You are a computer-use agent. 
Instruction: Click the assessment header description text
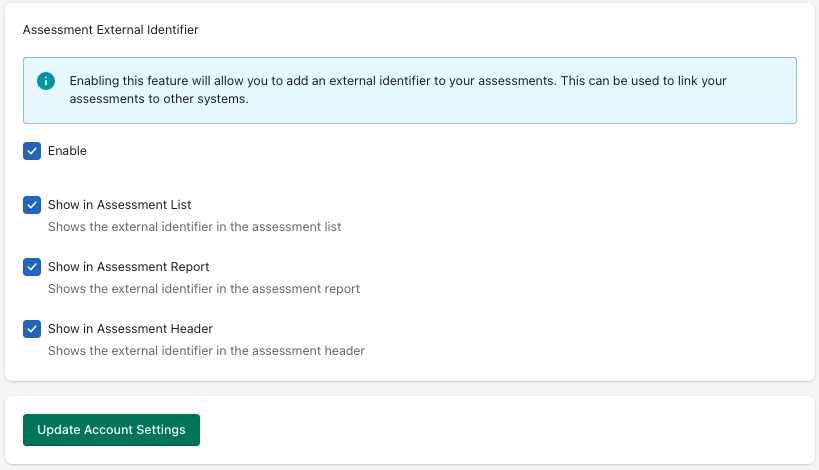pos(206,351)
